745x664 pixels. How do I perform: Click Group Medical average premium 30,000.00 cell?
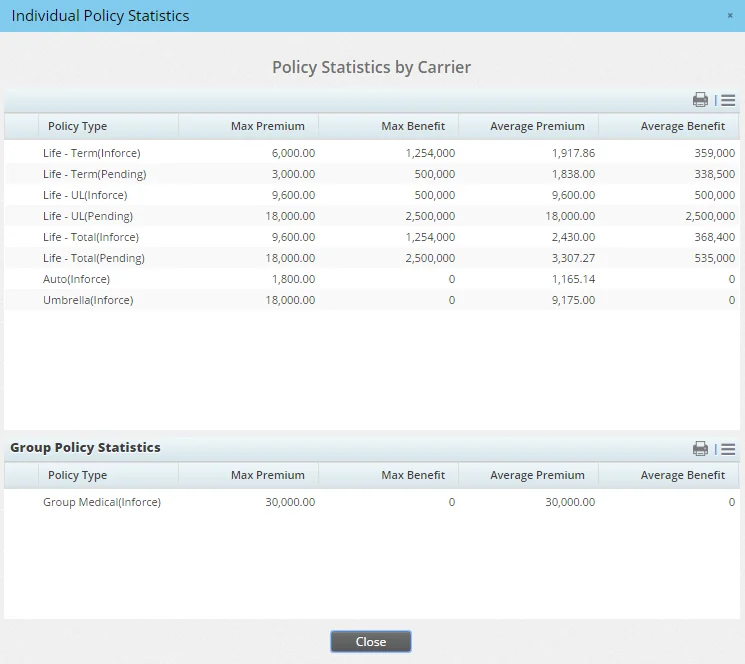tap(570, 502)
